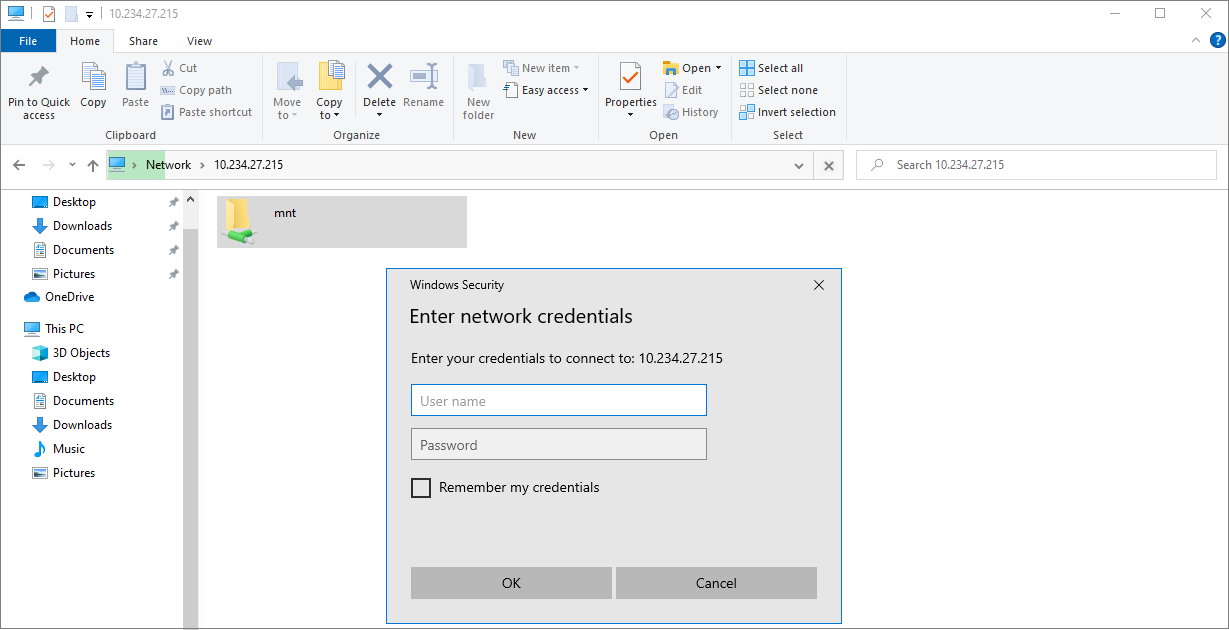Tick Remember my credentials checkbox
This screenshot has height=630, width=1229.
click(421, 488)
